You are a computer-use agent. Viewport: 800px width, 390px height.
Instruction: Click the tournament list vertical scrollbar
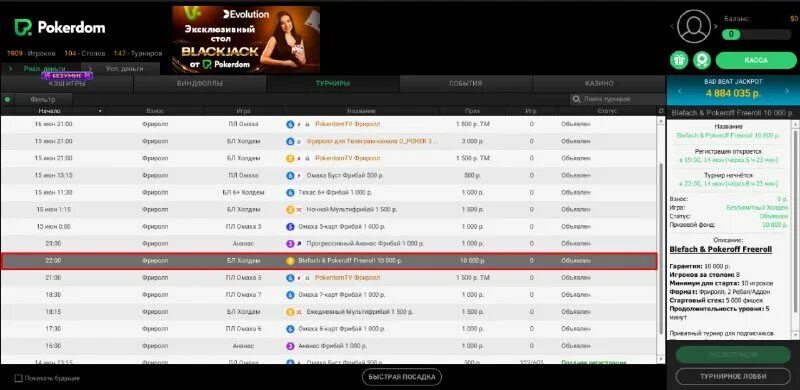click(662, 248)
